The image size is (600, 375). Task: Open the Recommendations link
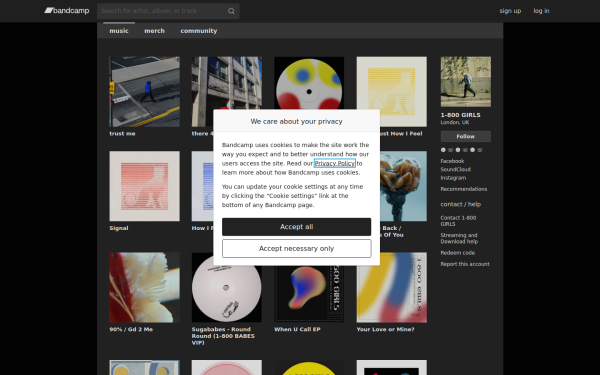pos(464,189)
